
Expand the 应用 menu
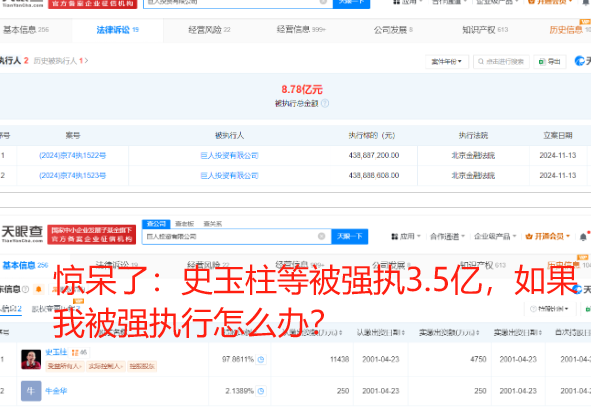[x=406, y=236]
